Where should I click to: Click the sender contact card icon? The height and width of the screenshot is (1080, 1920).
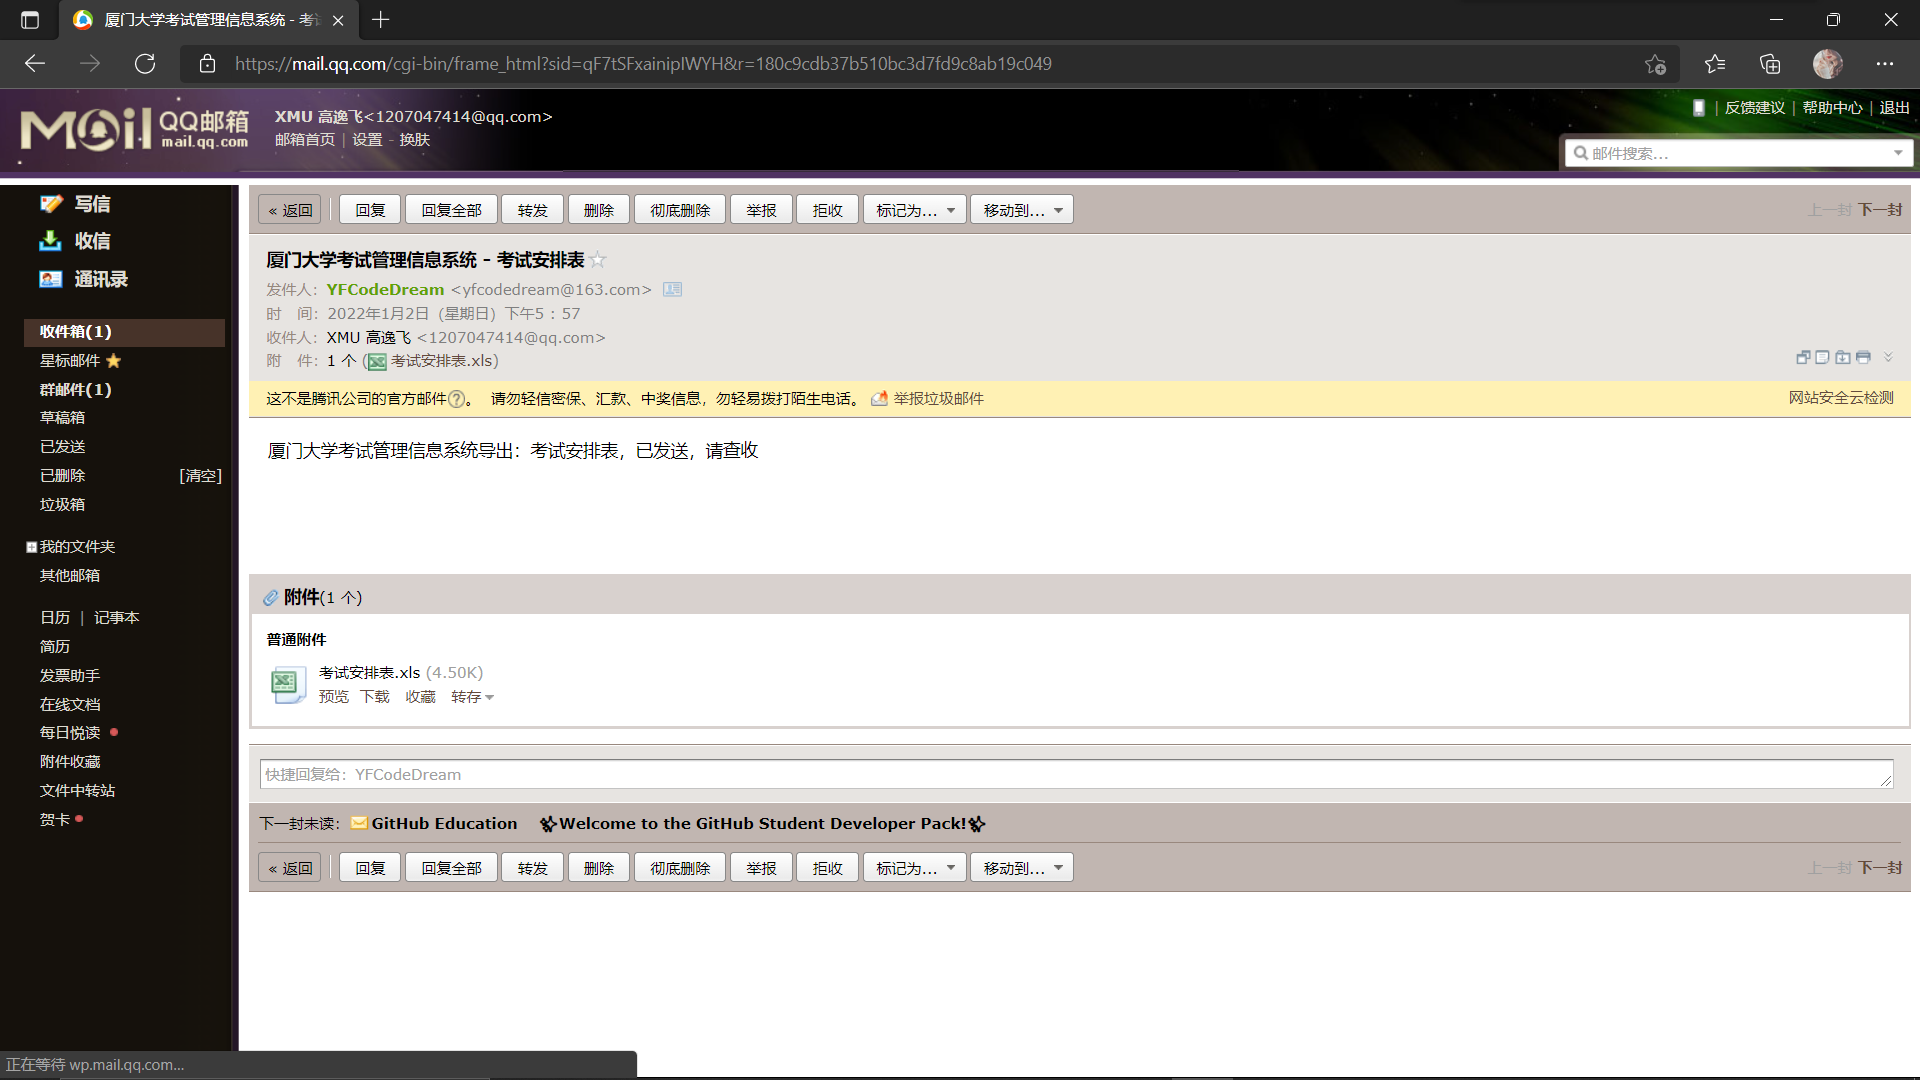(x=672, y=289)
